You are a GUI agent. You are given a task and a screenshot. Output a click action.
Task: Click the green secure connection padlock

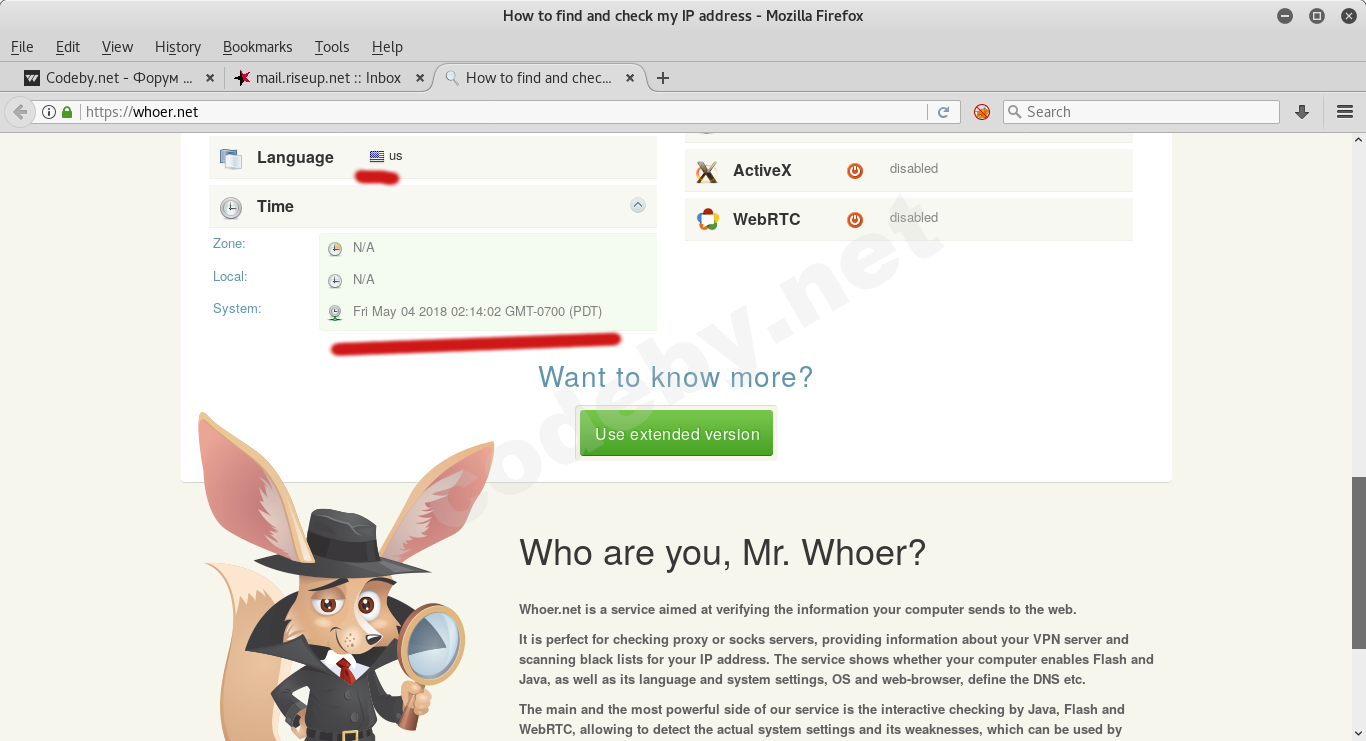[67, 112]
